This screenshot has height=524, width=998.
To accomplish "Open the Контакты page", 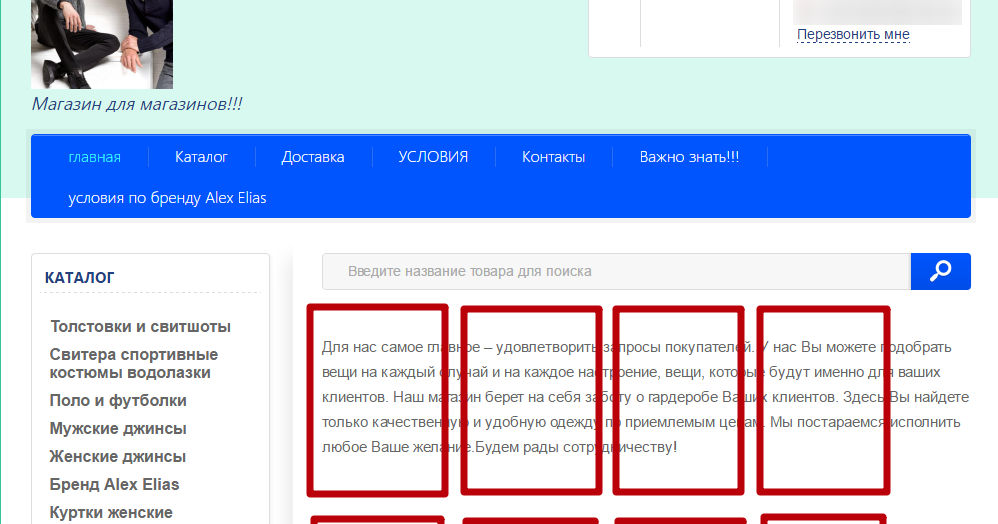I will (553, 157).
